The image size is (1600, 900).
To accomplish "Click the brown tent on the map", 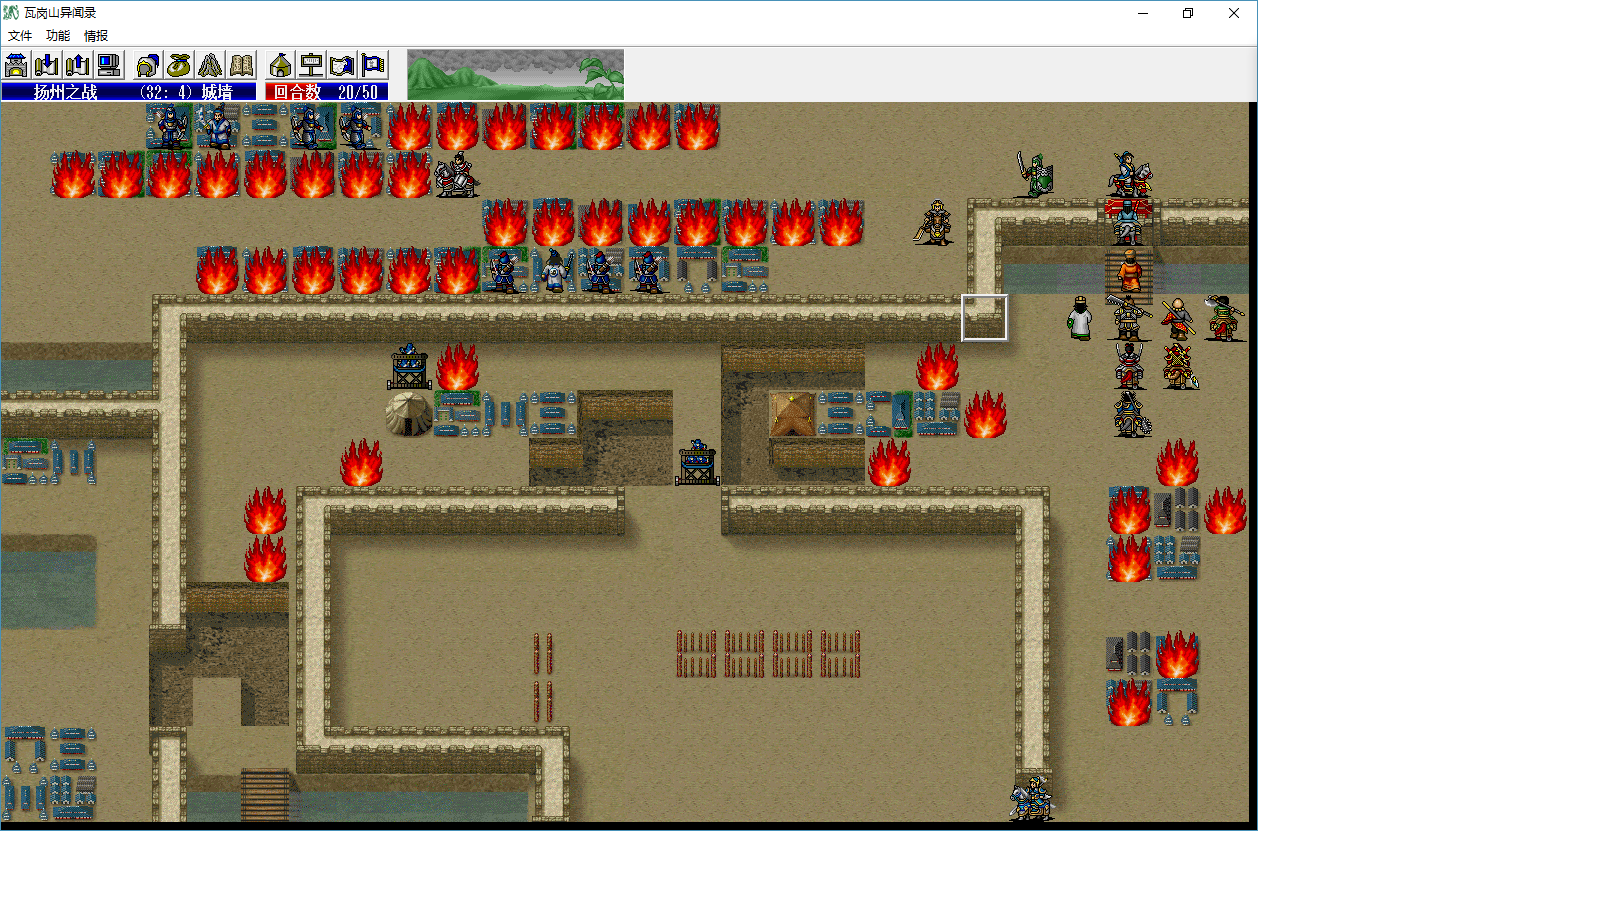I will click(793, 414).
